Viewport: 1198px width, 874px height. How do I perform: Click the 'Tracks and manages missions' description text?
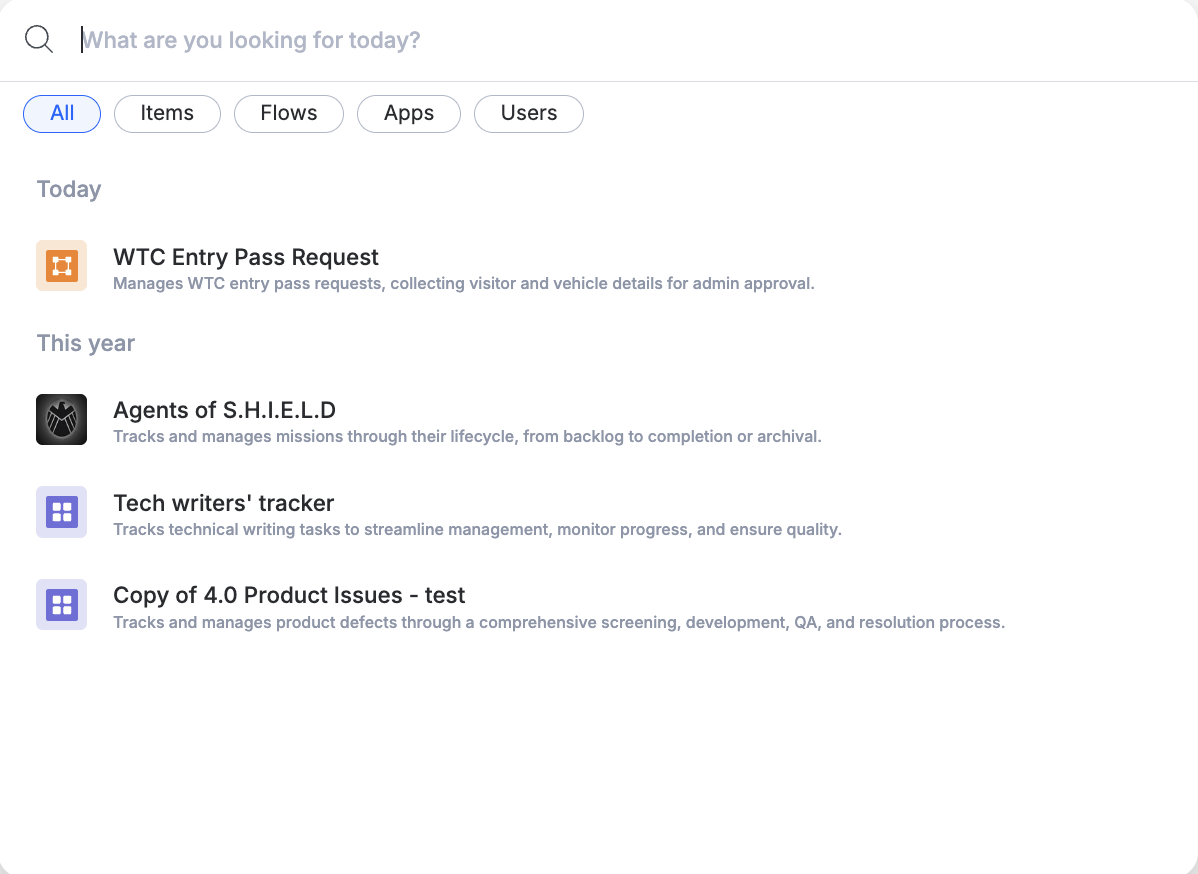[x=467, y=437]
